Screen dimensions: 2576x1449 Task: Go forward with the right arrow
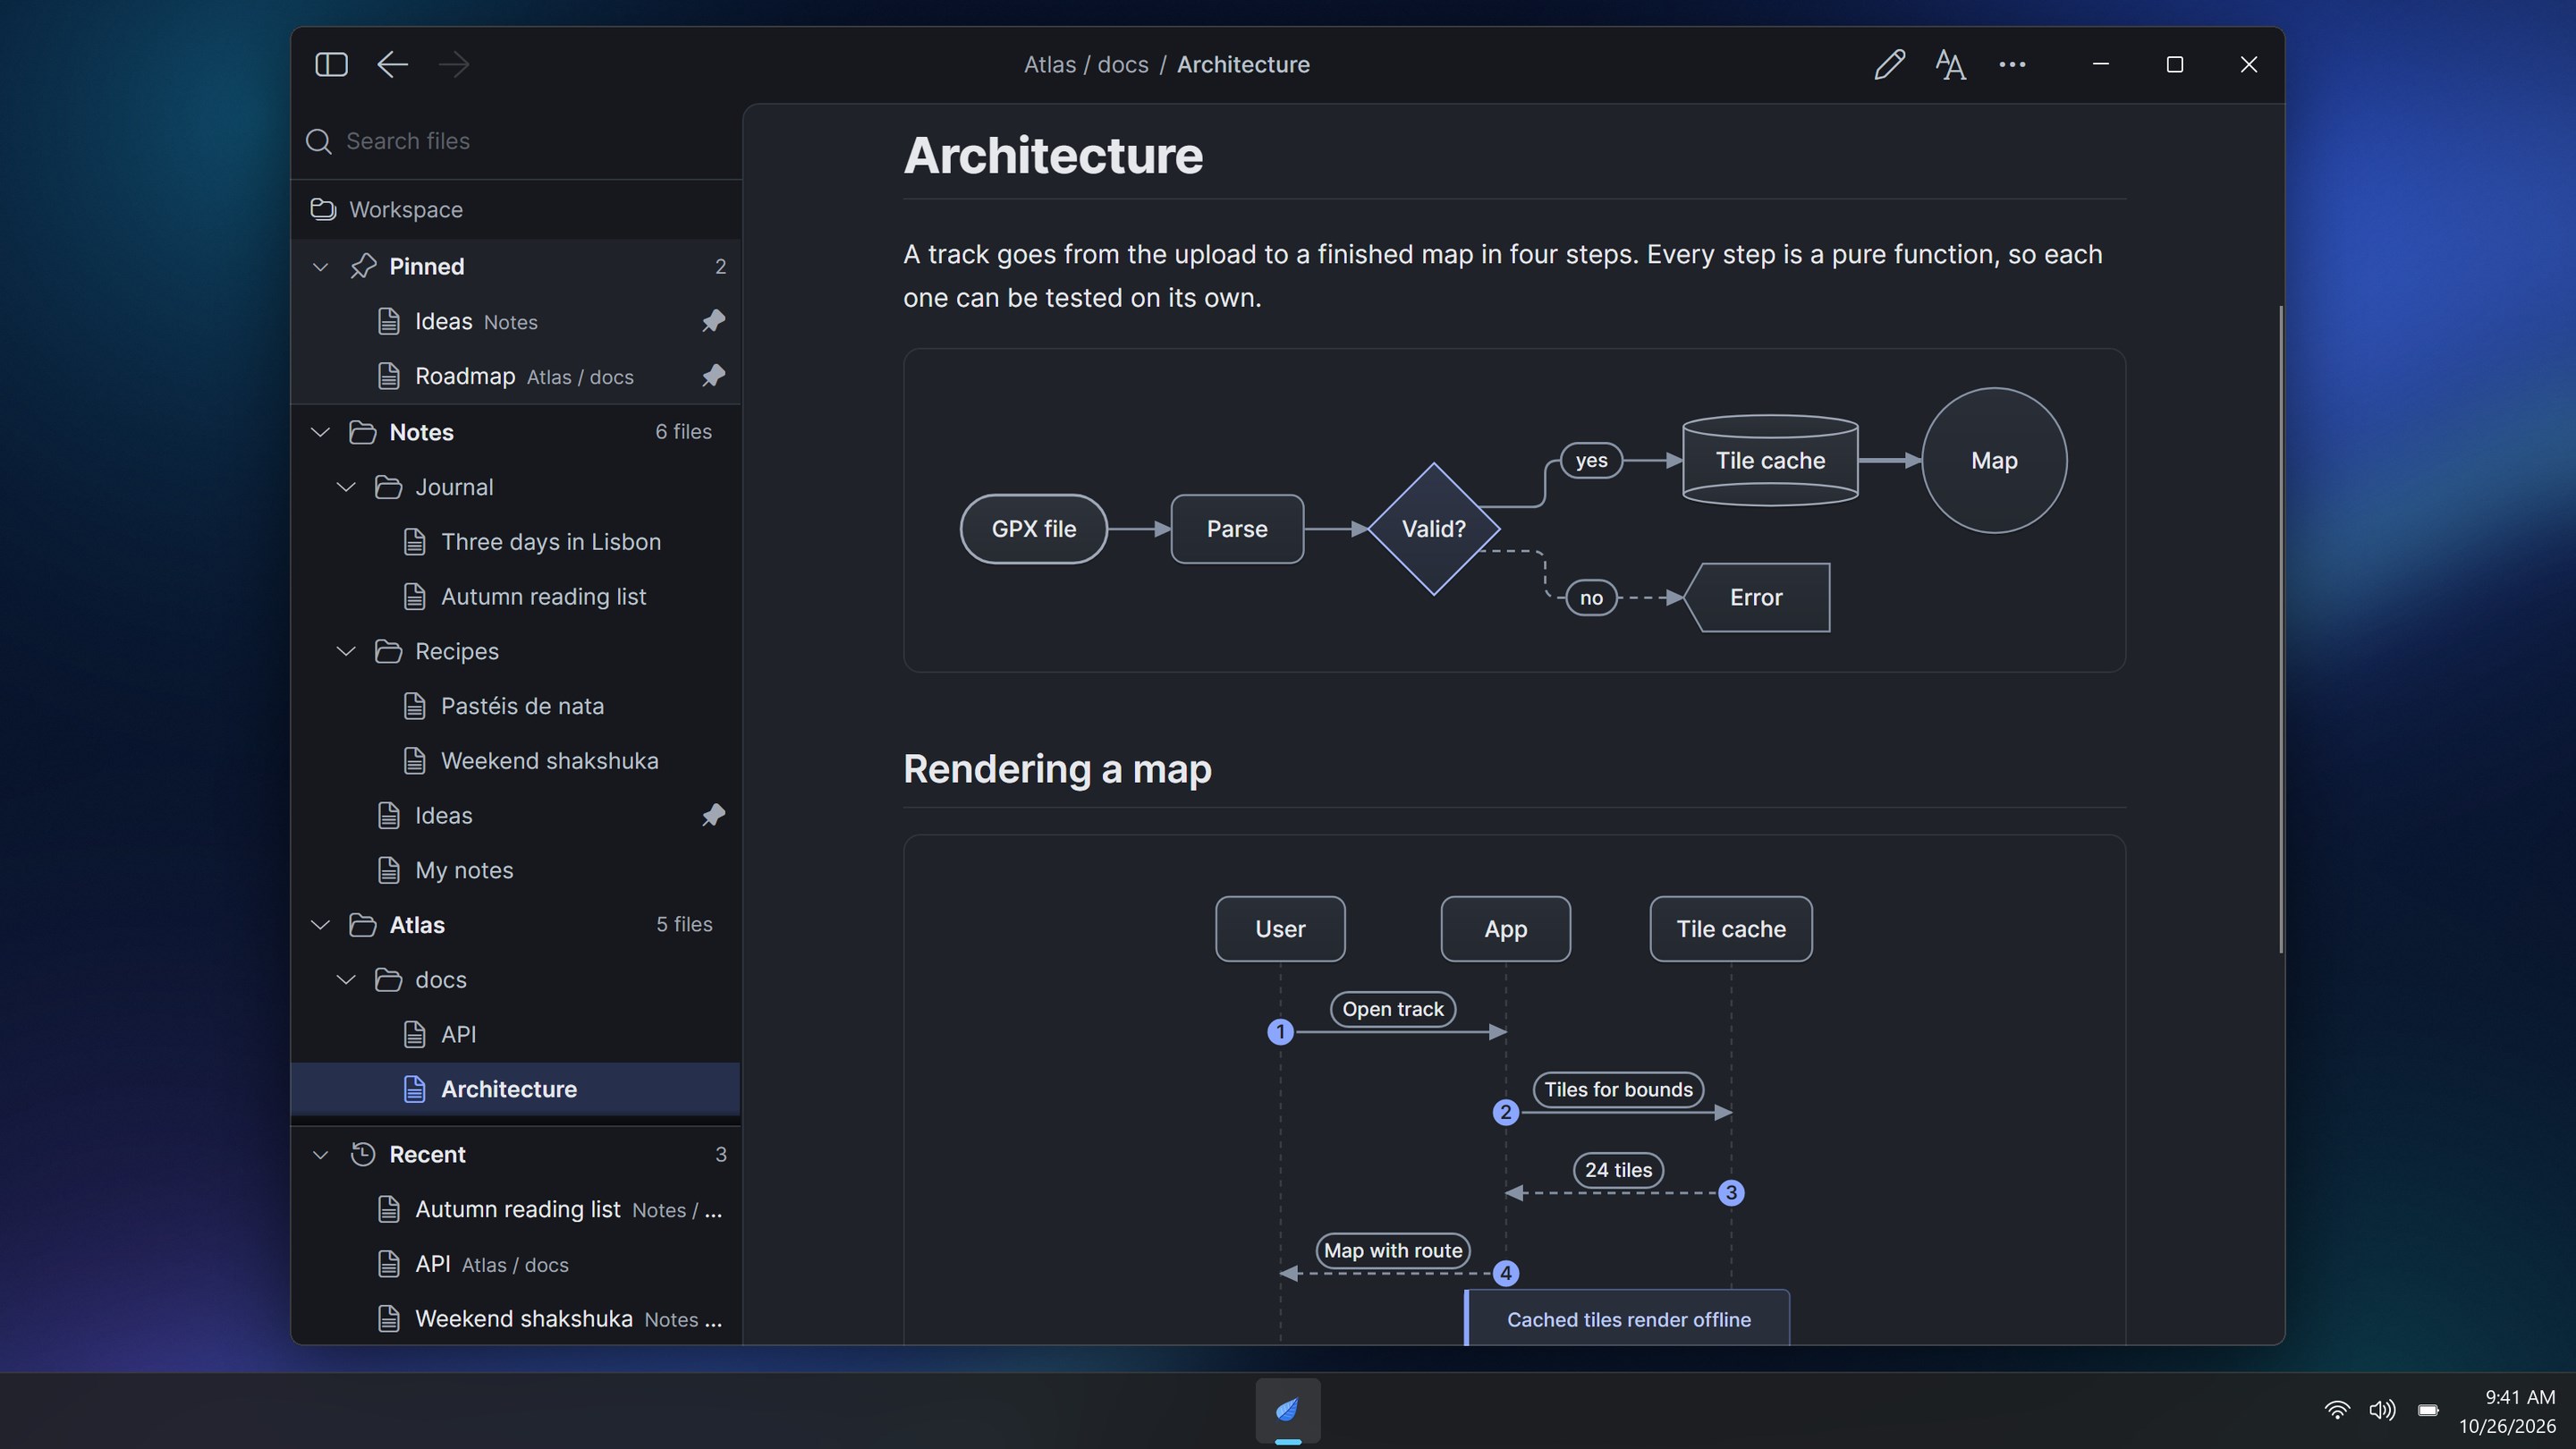453,64
